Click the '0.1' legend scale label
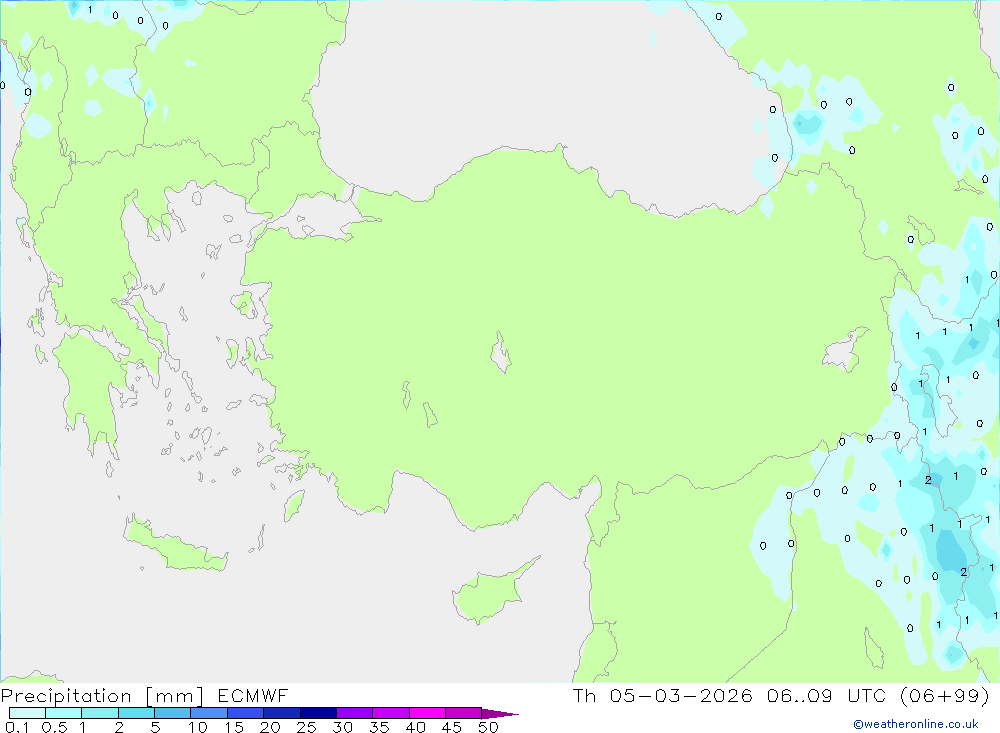 point(17,727)
